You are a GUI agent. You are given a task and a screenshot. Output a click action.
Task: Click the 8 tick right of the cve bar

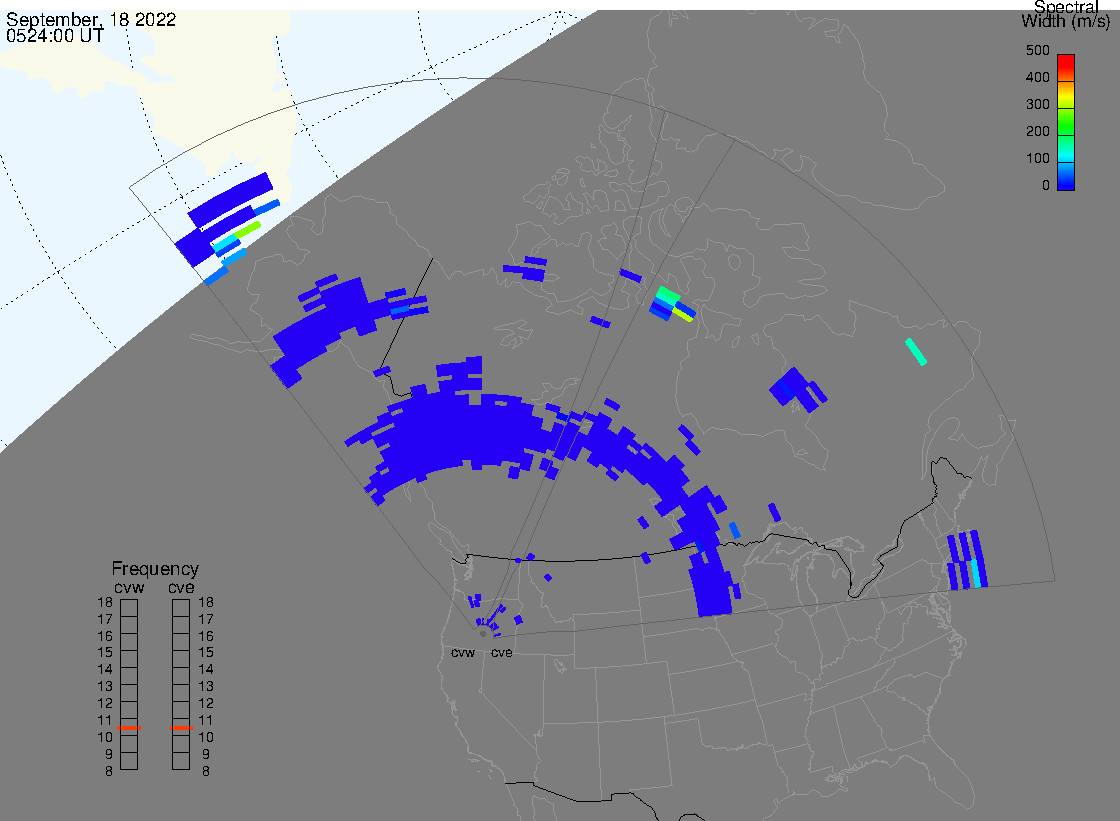click(x=206, y=771)
